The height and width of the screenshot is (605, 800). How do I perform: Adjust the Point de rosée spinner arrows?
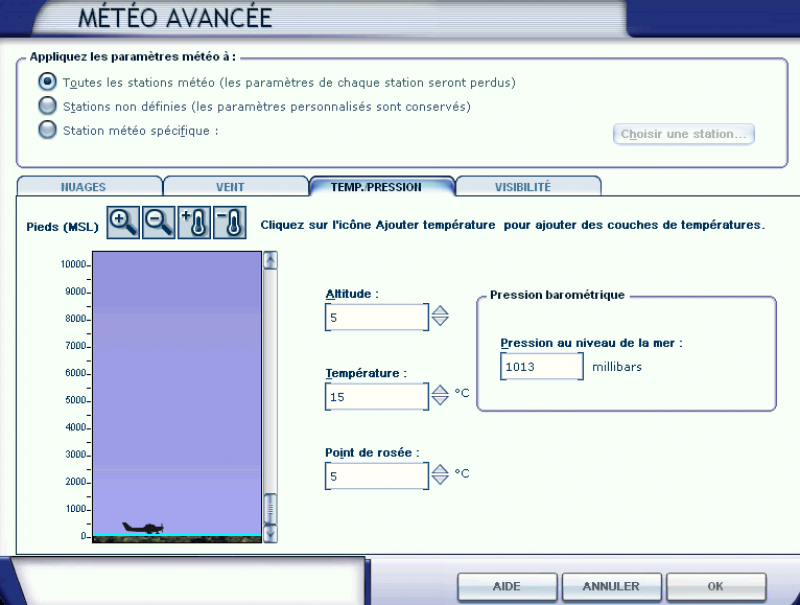click(440, 476)
